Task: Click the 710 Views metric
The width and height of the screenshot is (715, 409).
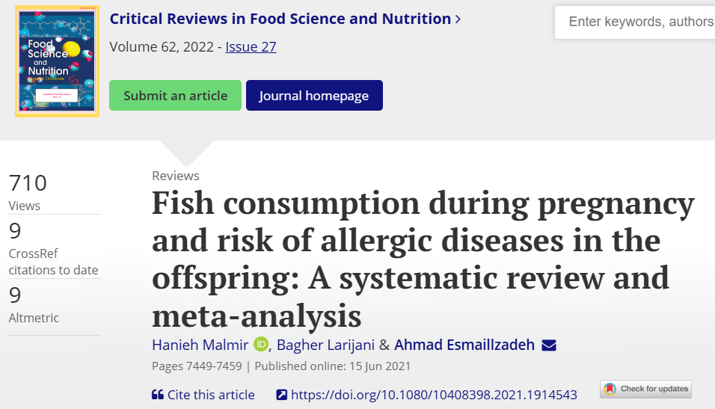Action: click(28, 192)
